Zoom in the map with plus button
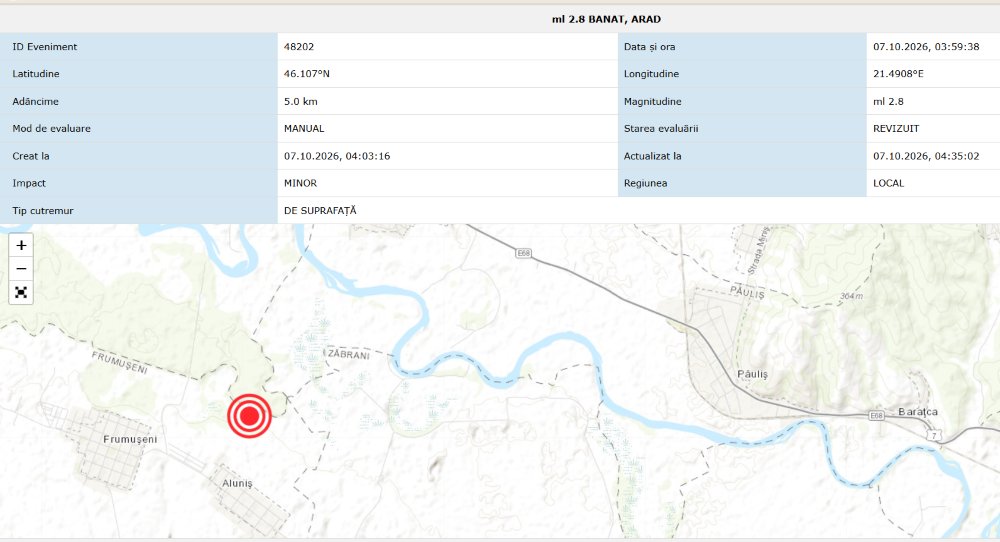 (21, 245)
